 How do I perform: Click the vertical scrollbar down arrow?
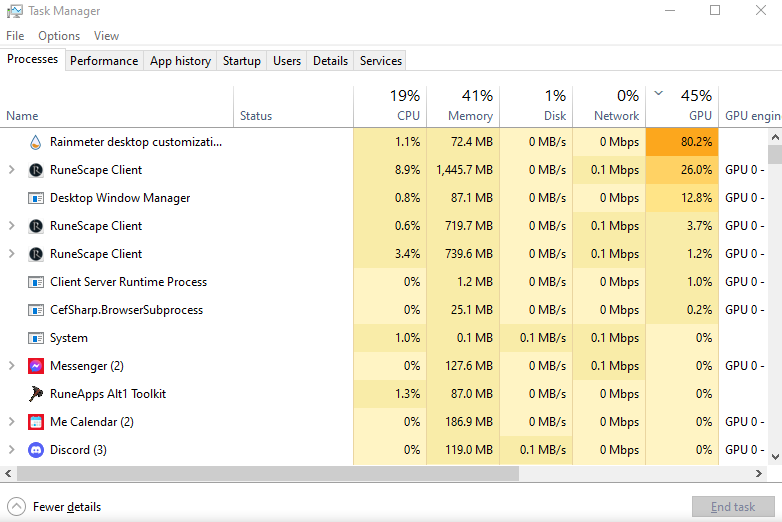[x=775, y=457]
